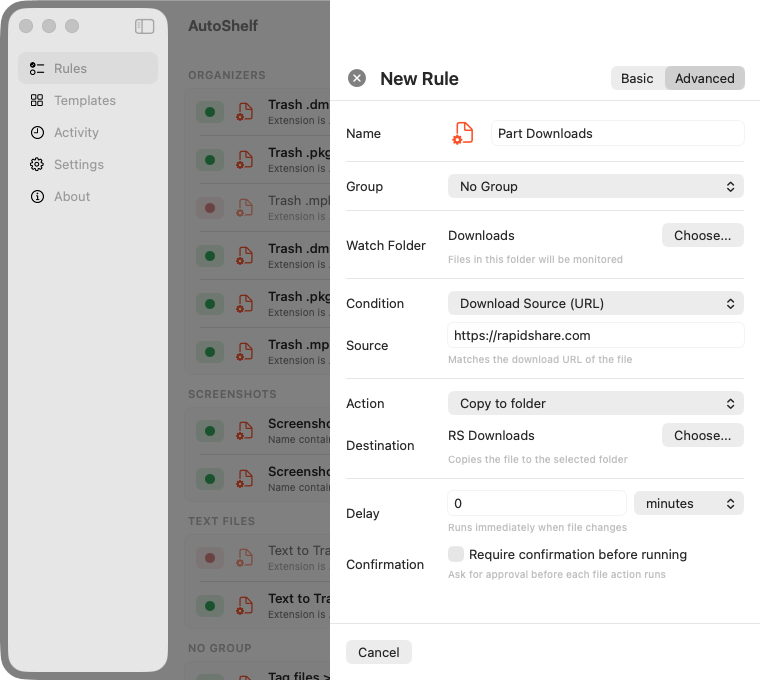This screenshot has height=680, width=760.
Task: Click the Templates grid icon
Action: pyautogui.click(x=37, y=100)
